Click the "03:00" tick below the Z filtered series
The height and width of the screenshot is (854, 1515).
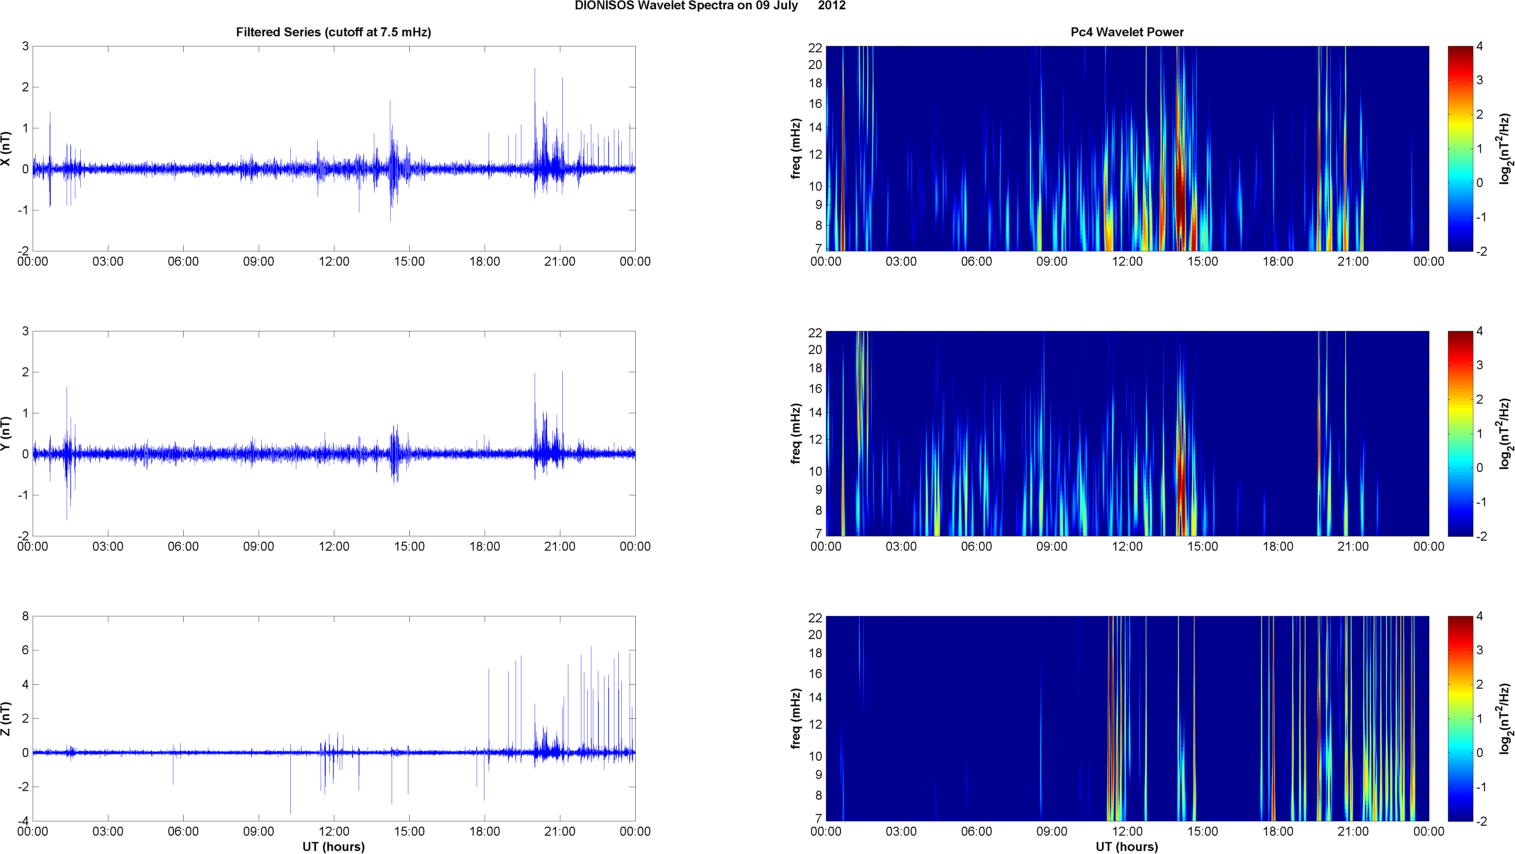point(108,832)
